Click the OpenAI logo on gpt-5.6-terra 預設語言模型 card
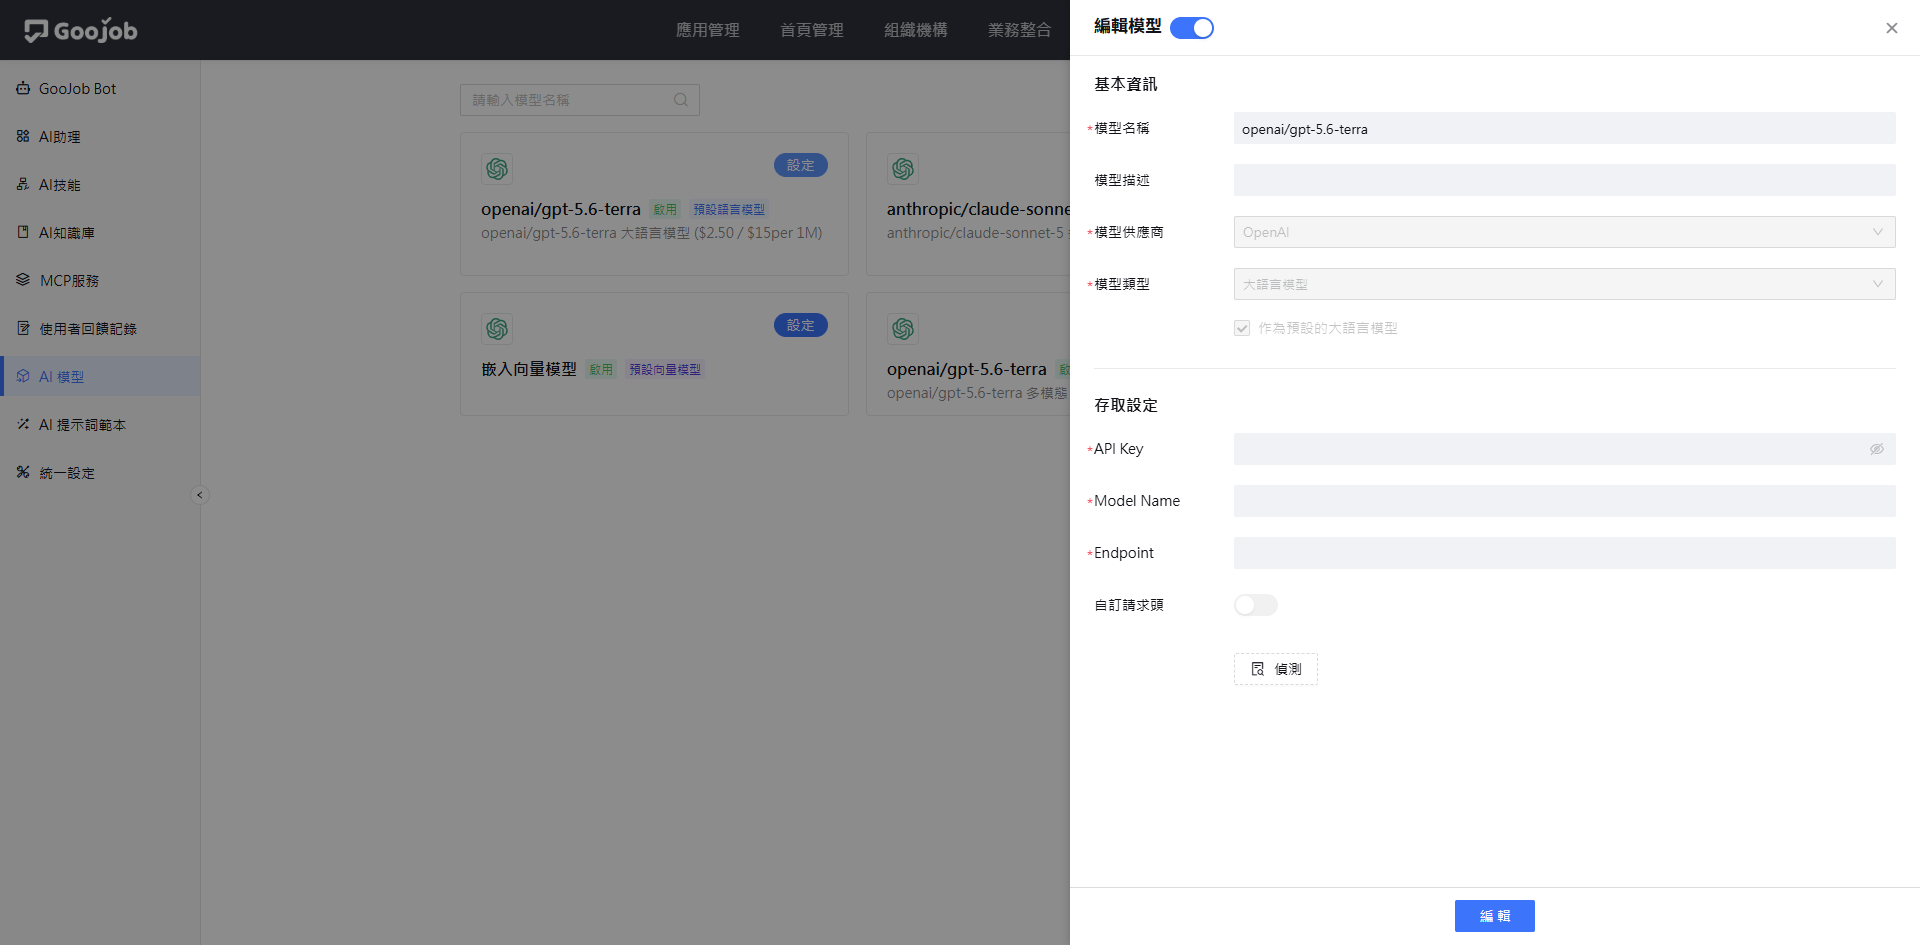1920x945 pixels. (x=497, y=169)
